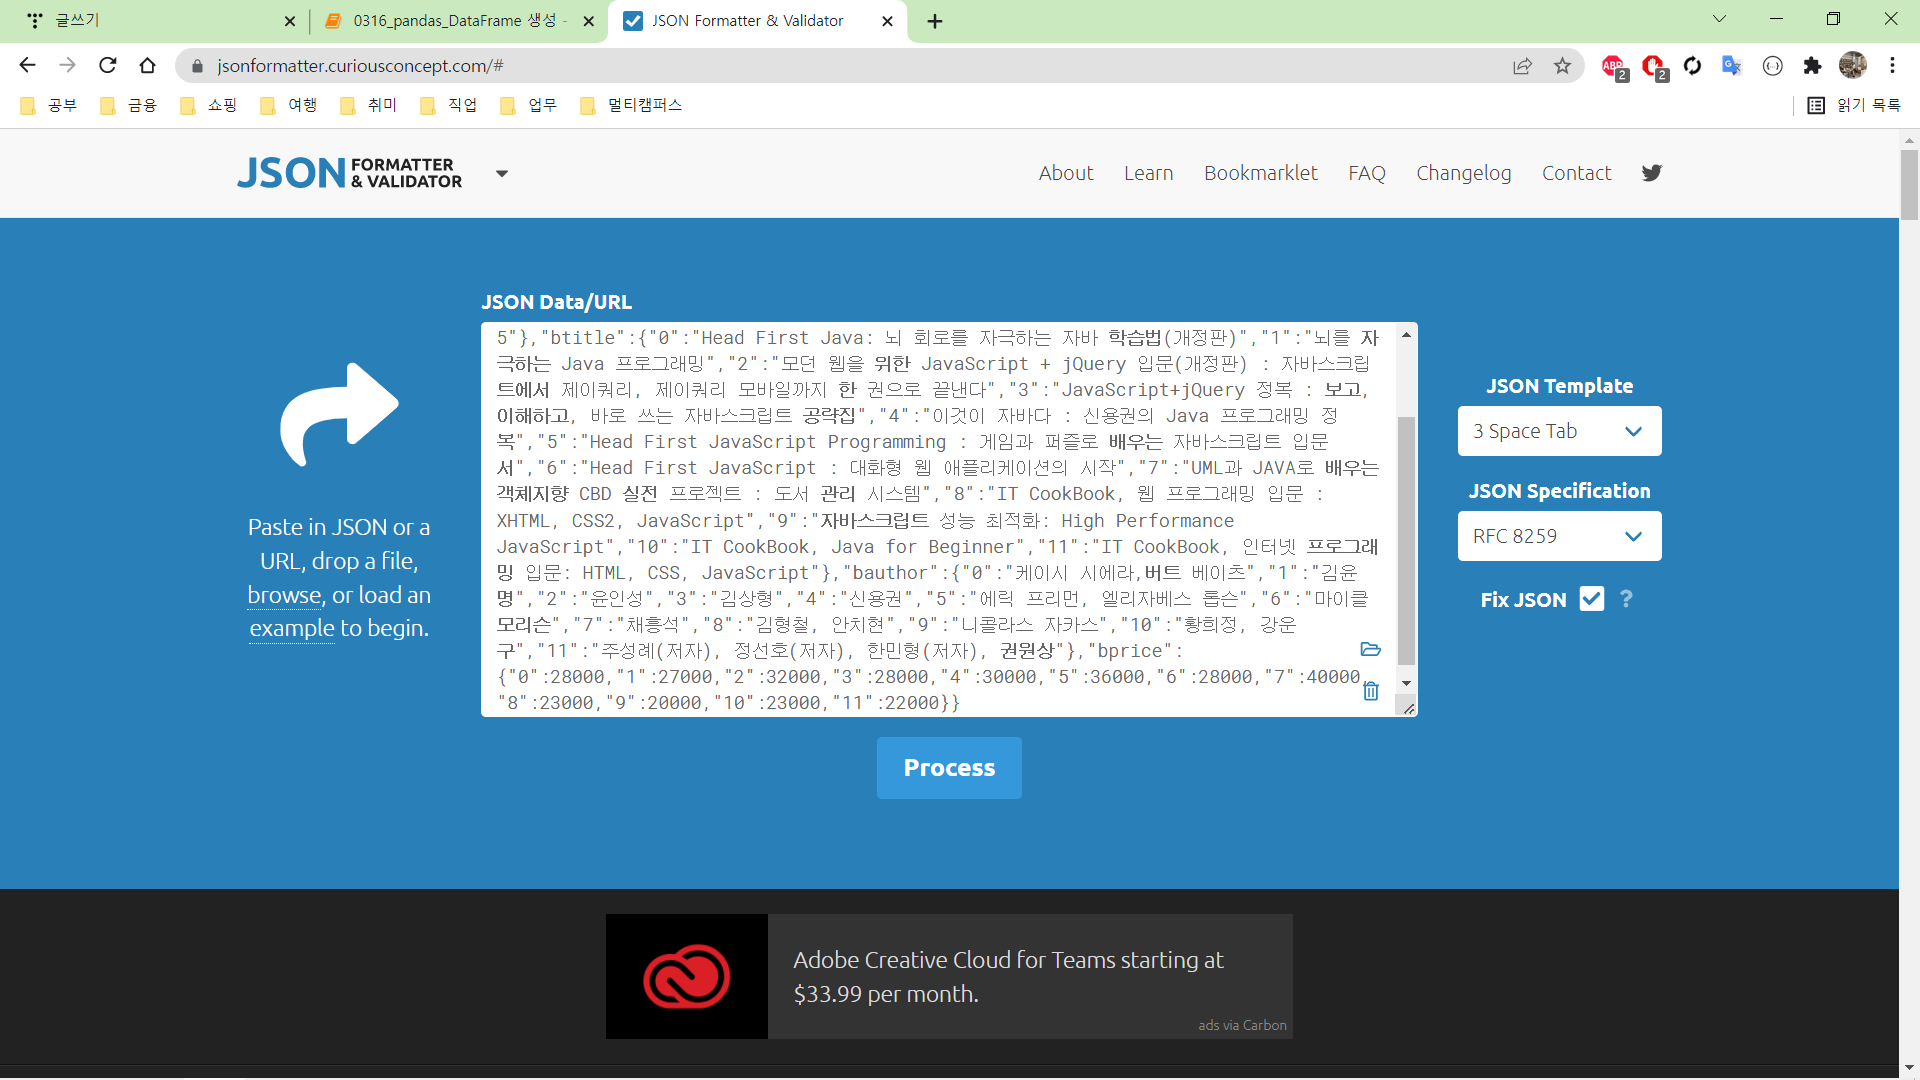1920x1080 pixels.
Task: Open the Changelog menu item
Action: coord(1463,173)
